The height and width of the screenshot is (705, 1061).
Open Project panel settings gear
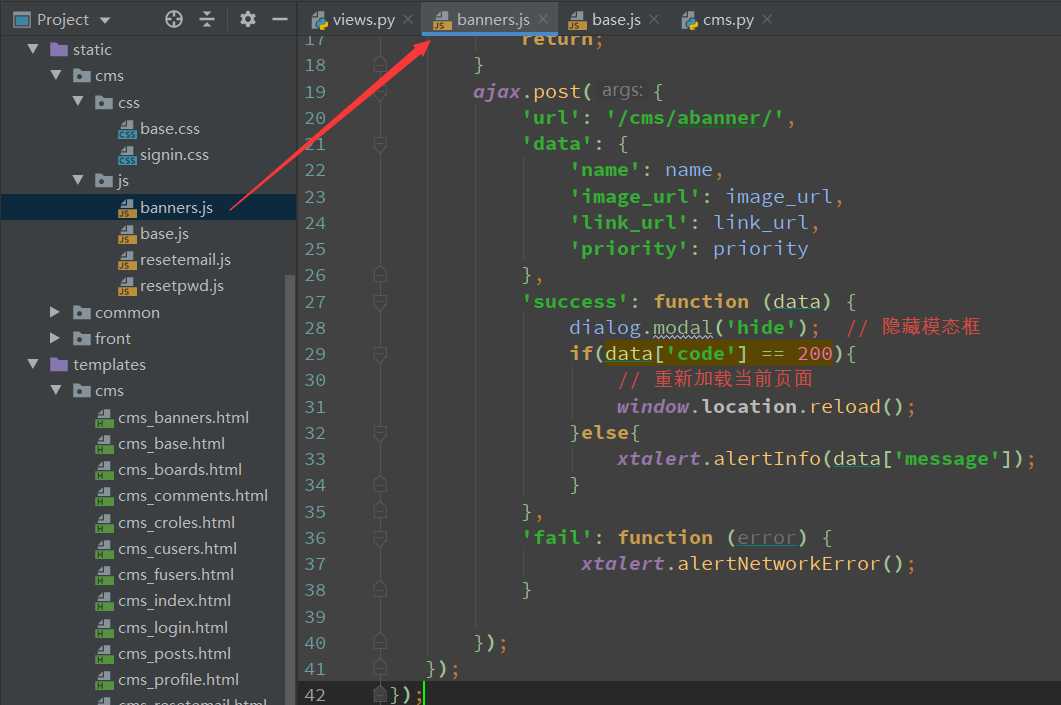[x=248, y=19]
